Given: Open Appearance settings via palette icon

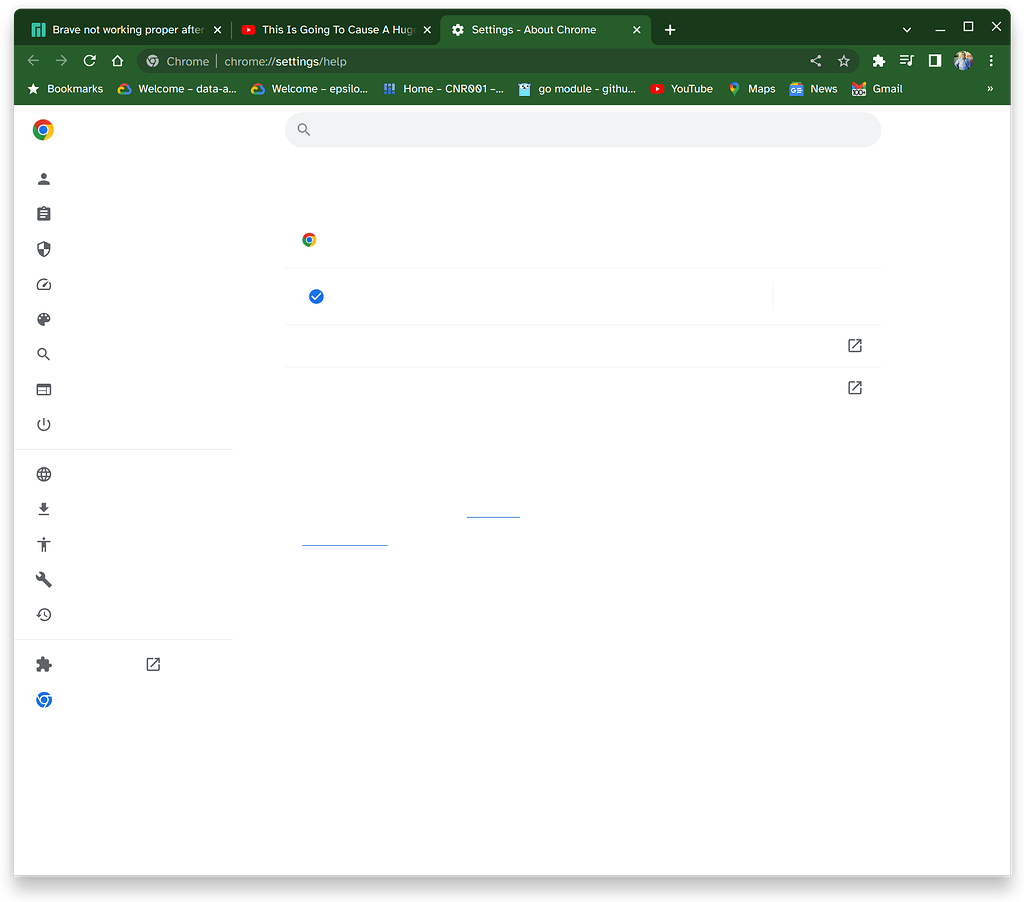Looking at the screenshot, I should (x=43, y=320).
